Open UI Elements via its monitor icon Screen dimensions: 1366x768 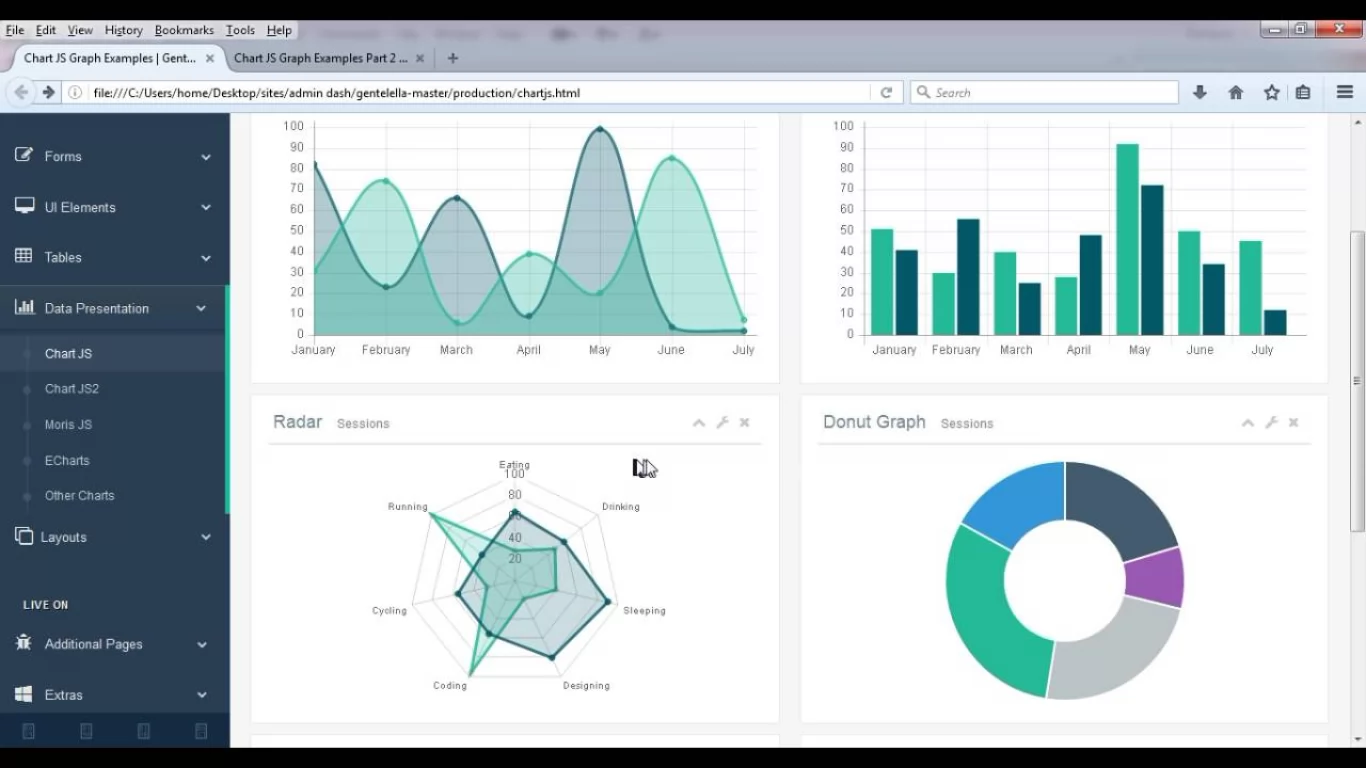click(x=24, y=207)
